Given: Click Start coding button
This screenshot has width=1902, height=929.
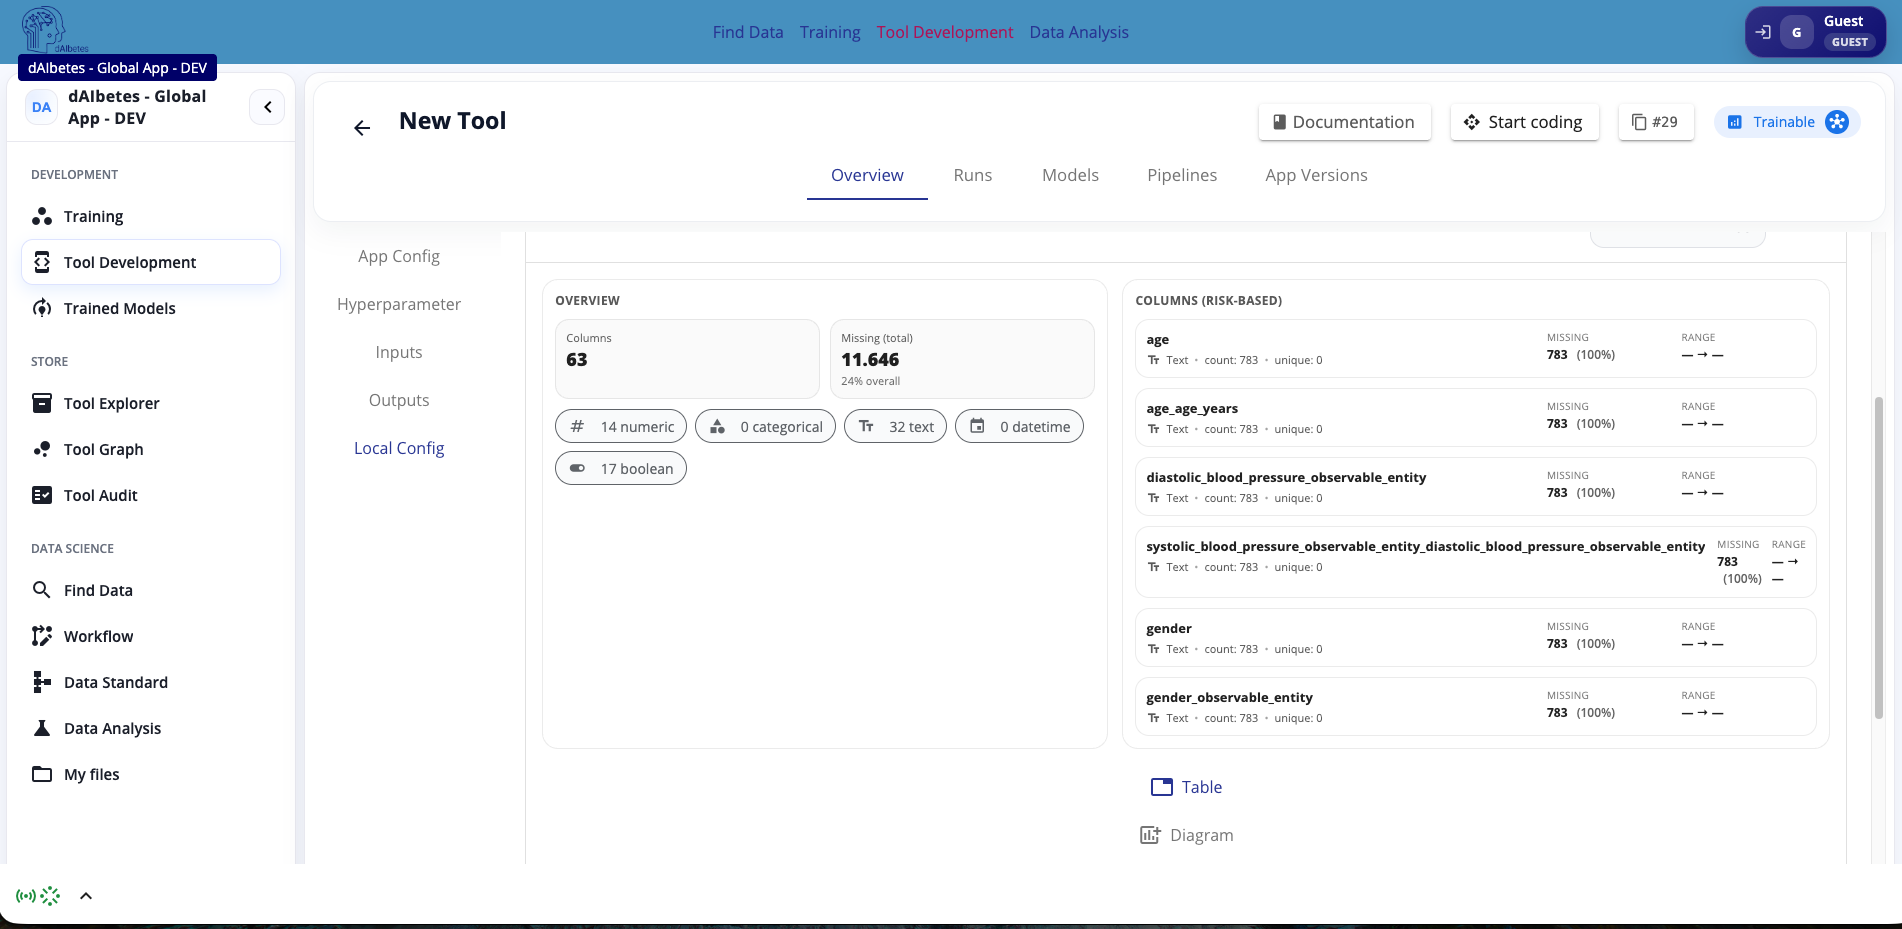Looking at the screenshot, I should (x=1524, y=122).
